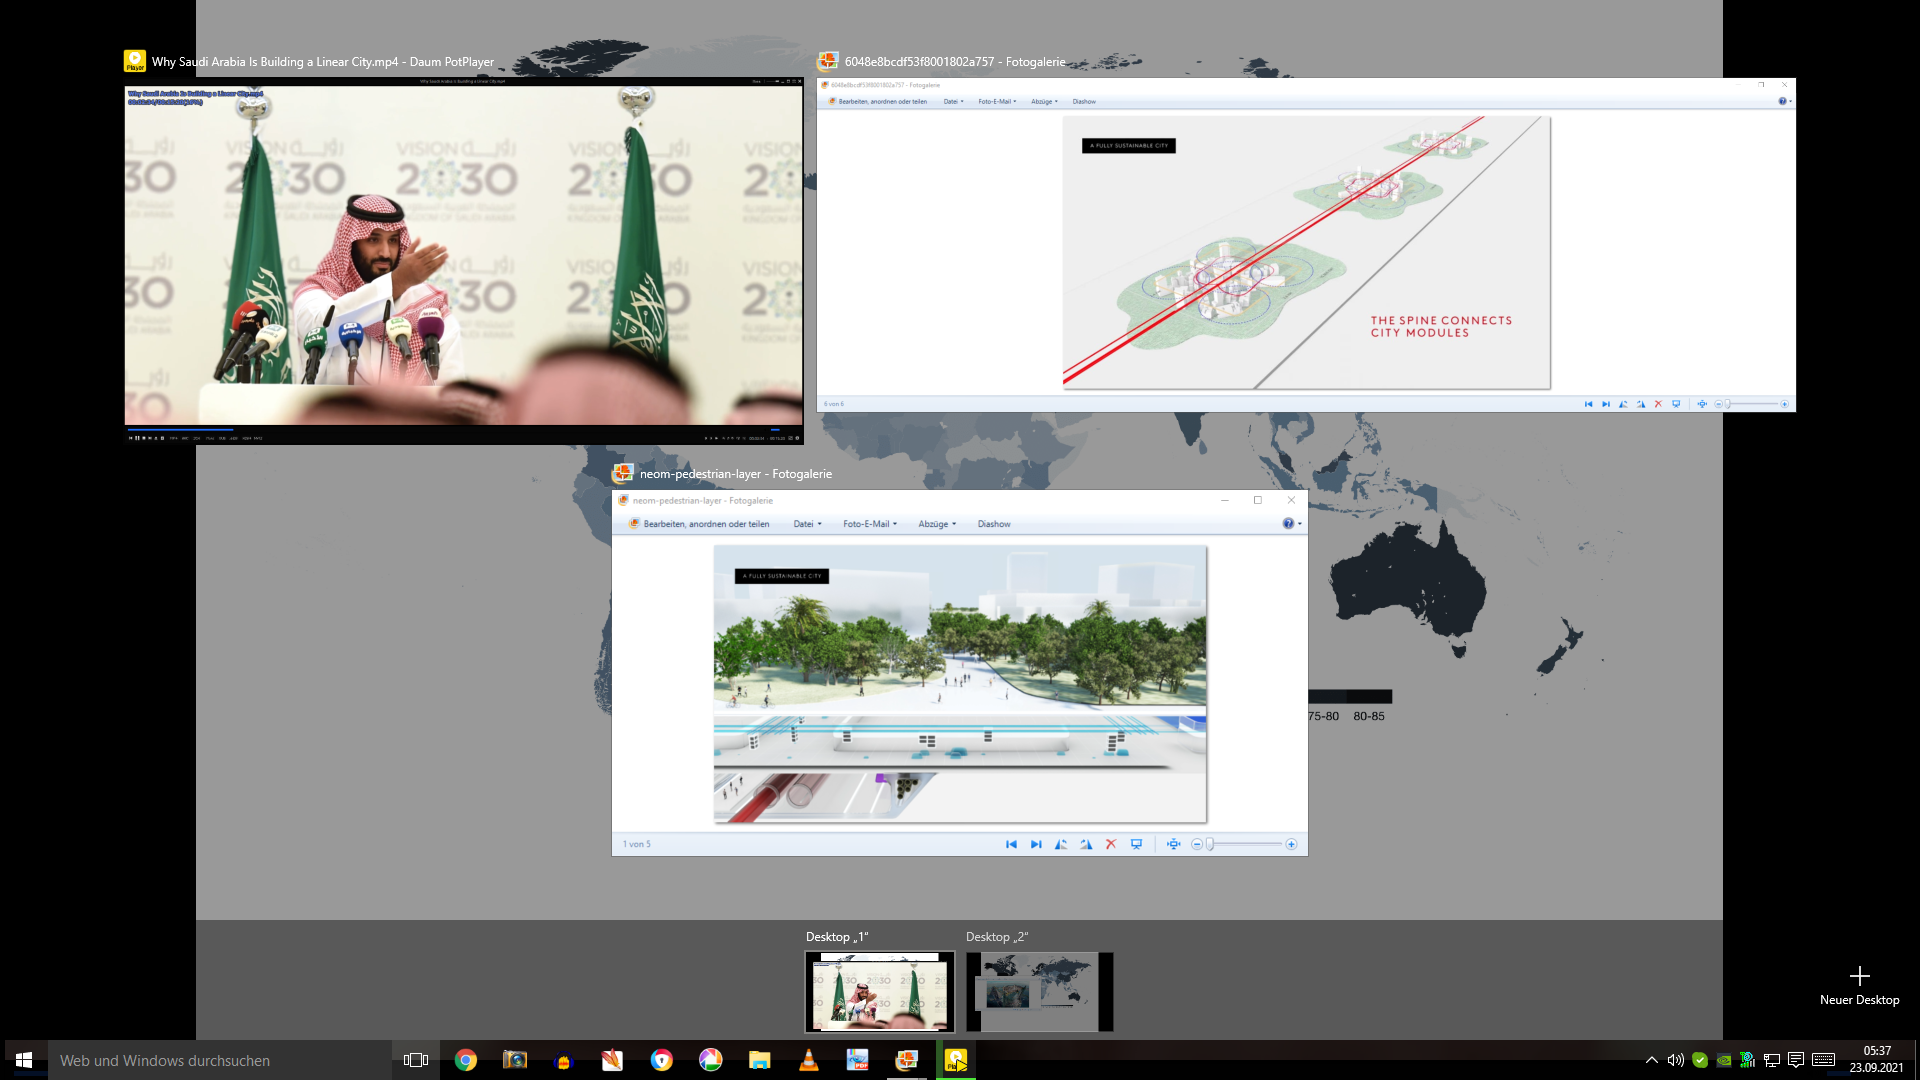Click Abzüge menu in 6048e8bcdf53f8001802a757 window

(x=1044, y=101)
